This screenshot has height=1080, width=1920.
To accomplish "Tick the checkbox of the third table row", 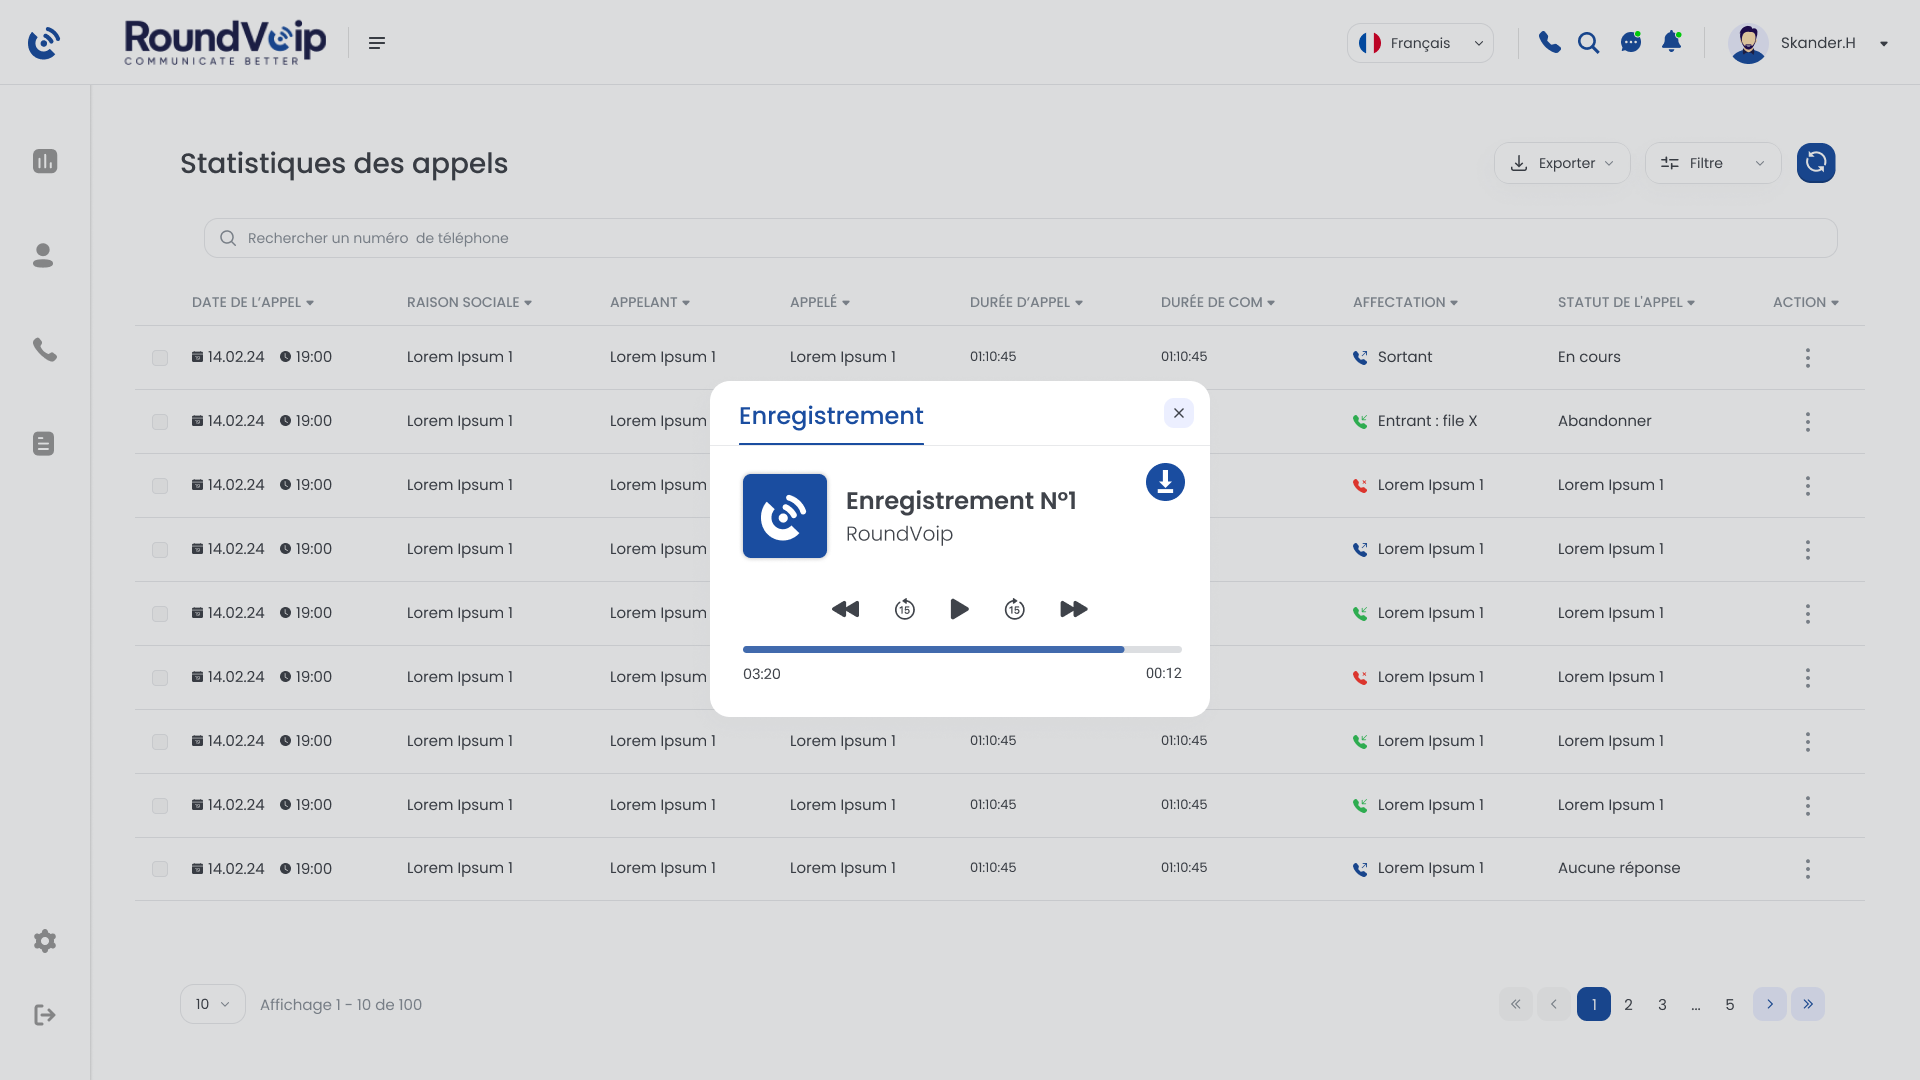I will [x=160, y=486].
